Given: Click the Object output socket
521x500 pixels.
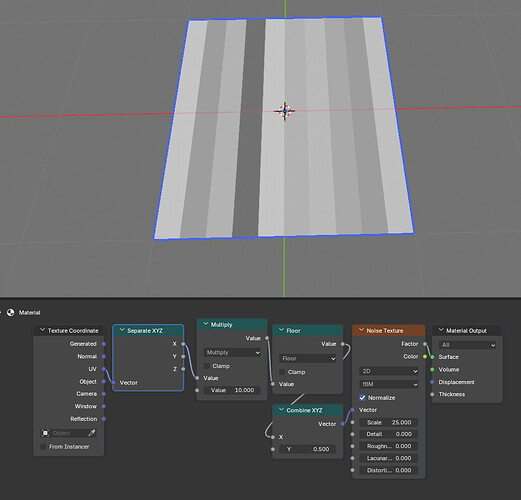Looking at the screenshot, I should click(104, 381).
